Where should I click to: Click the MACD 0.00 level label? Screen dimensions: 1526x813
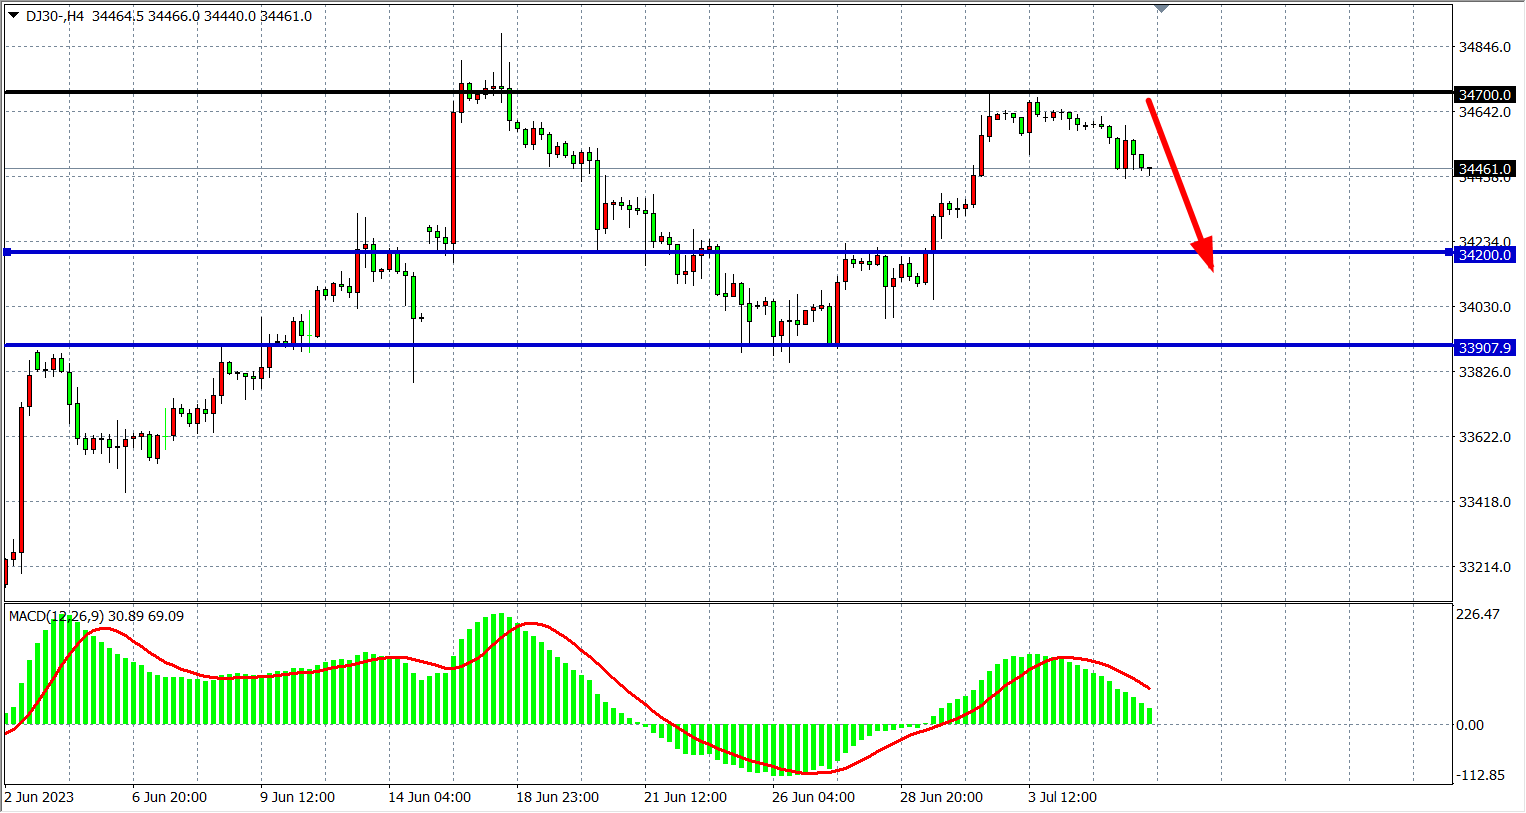[1469, 725]
